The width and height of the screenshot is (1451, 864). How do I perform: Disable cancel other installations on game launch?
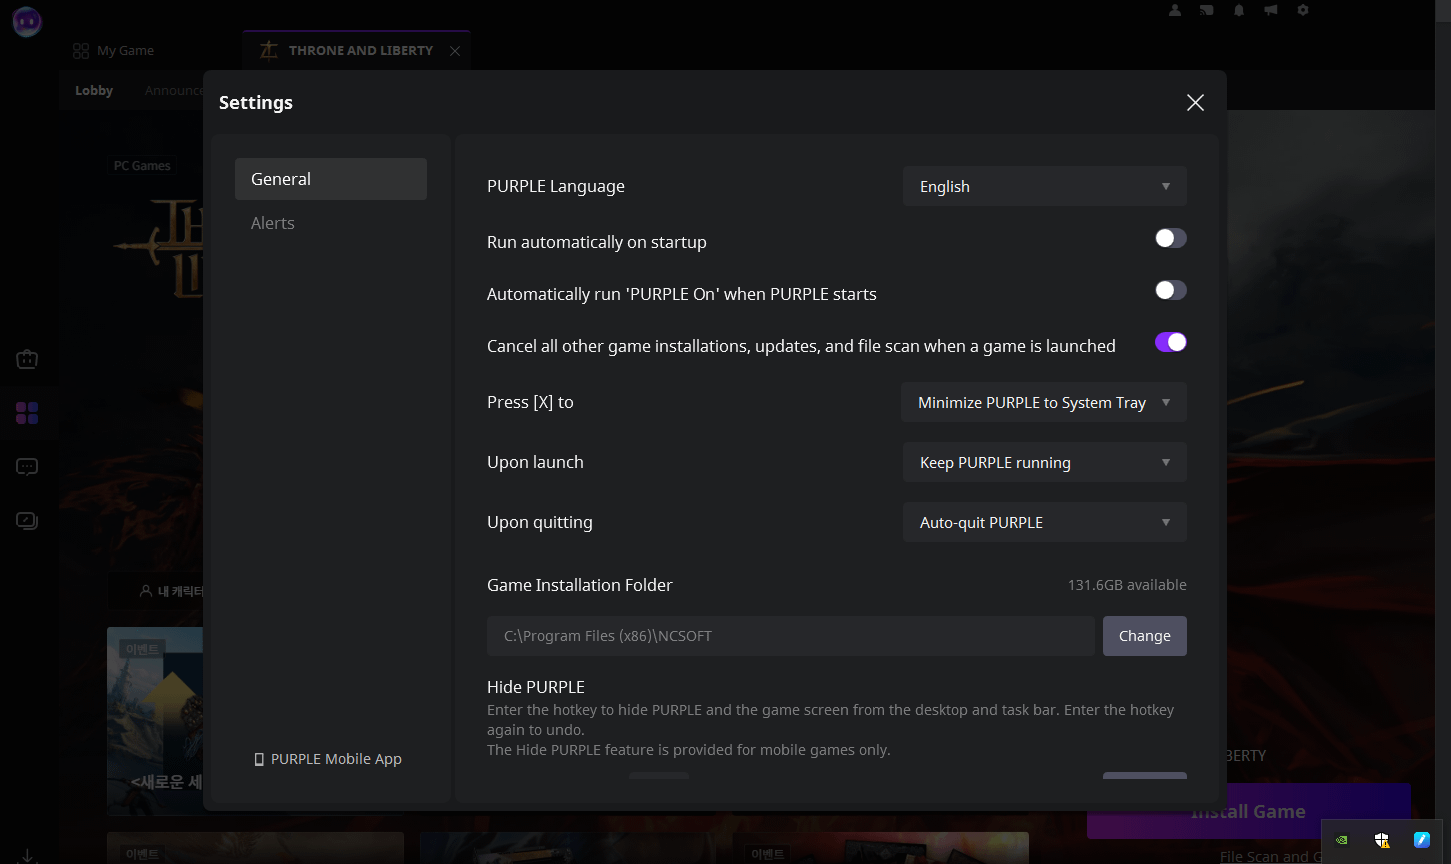coord(1171,342)
